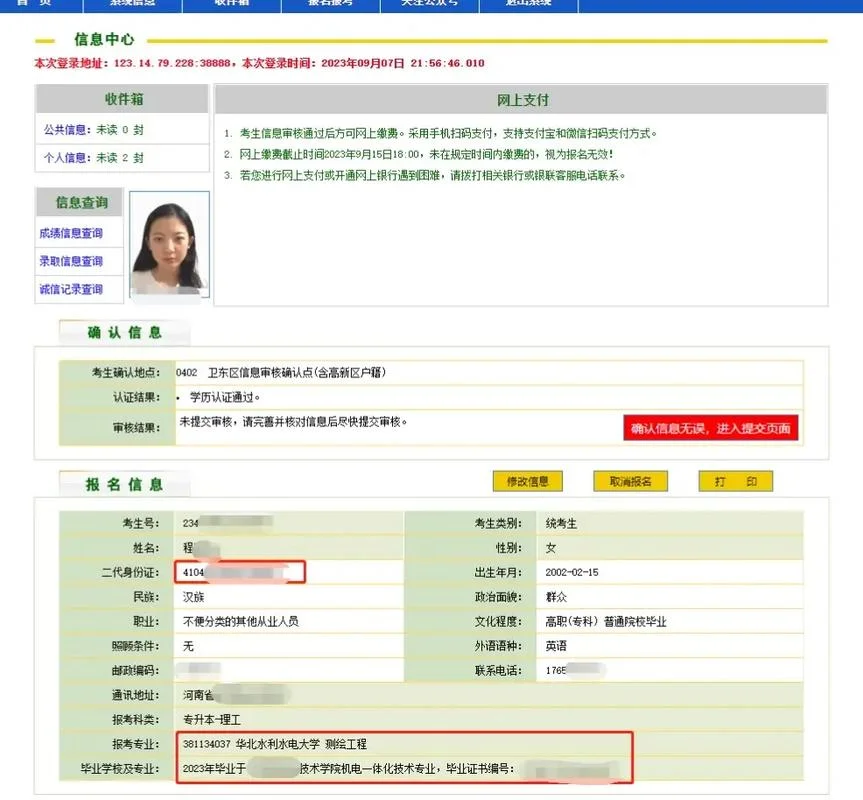863x800 pixels.
Task: Click the 打印 button
Action: pos(736,481)
